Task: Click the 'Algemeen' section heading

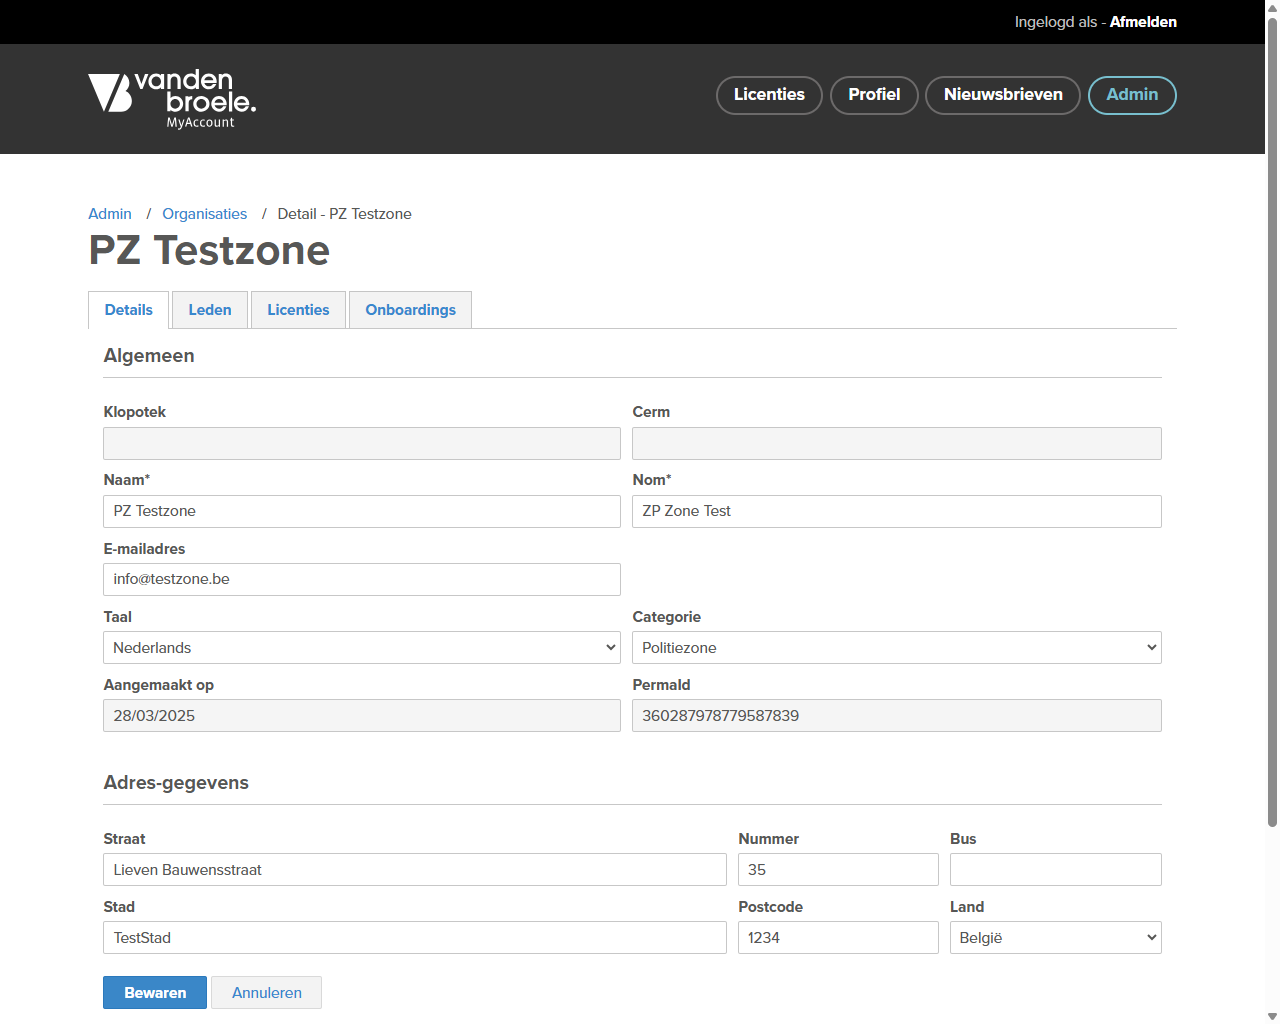Action: coord(149,355)
